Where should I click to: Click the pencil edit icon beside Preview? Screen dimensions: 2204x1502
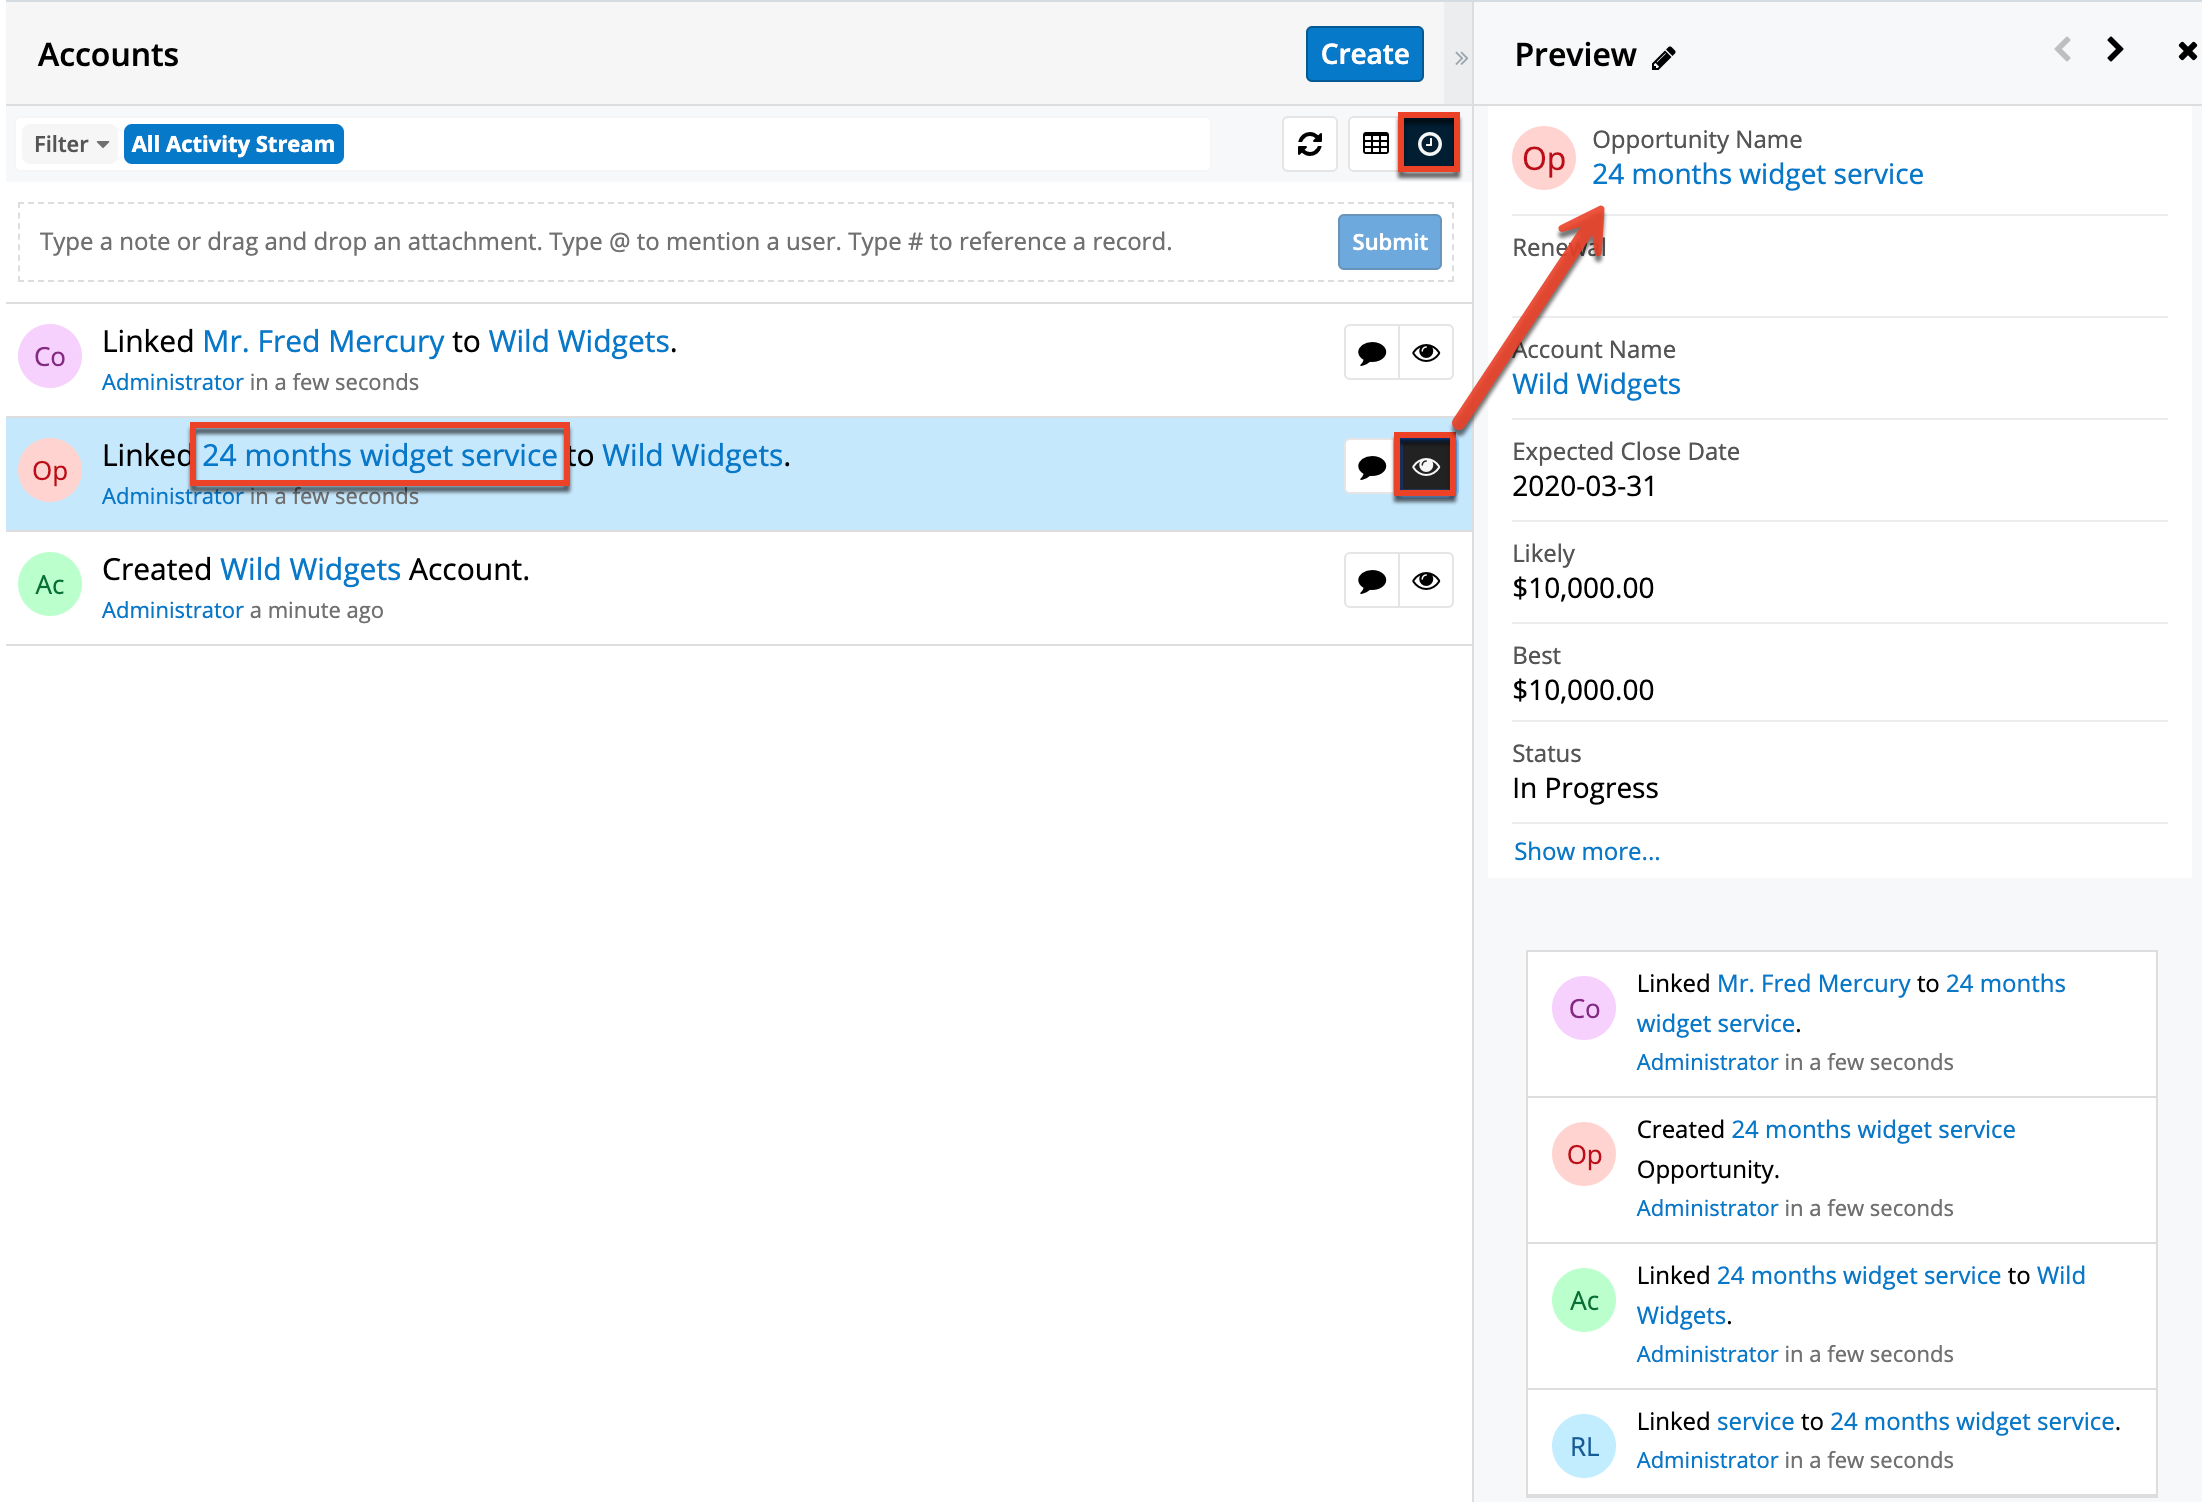[1663, 58]
